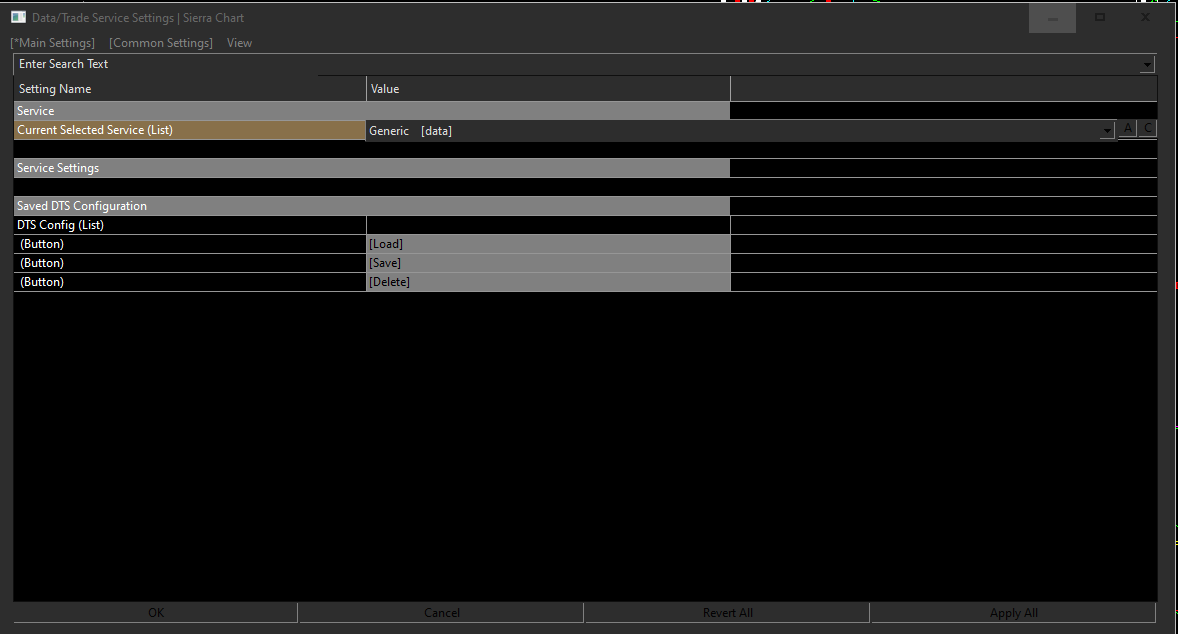Click the Service Settings section header
Viewport: 1178px width, 634px height.
click(371, 168)
